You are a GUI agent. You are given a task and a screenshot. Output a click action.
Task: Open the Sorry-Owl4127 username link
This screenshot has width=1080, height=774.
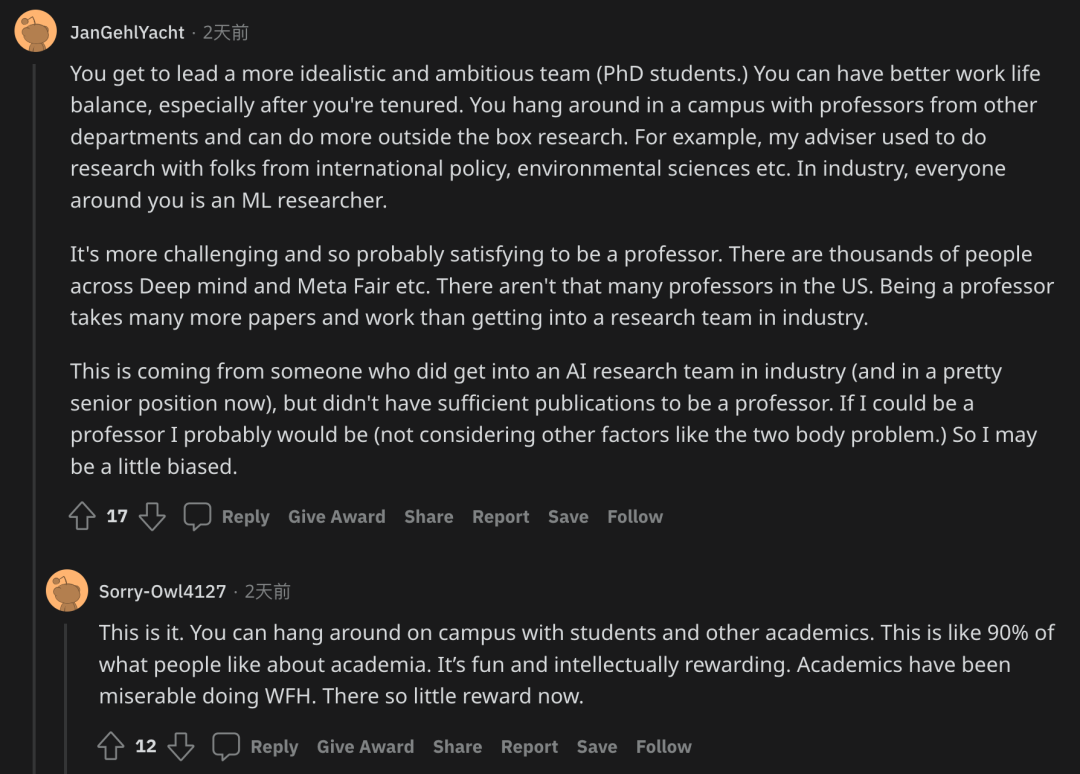162,592
